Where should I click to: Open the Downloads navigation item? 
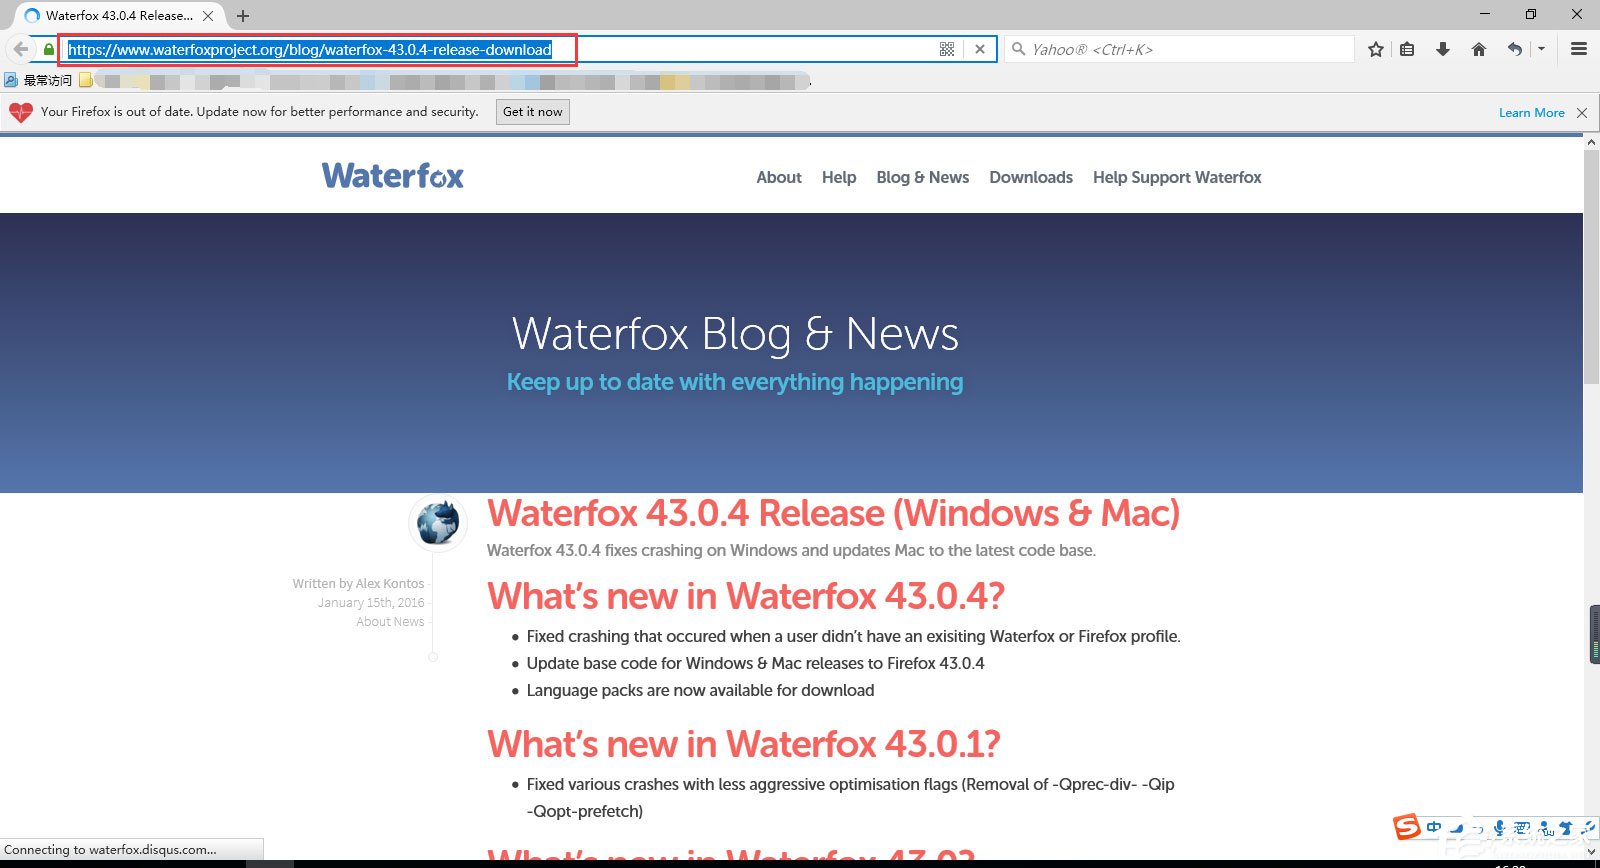click(x=1030, y=177)
